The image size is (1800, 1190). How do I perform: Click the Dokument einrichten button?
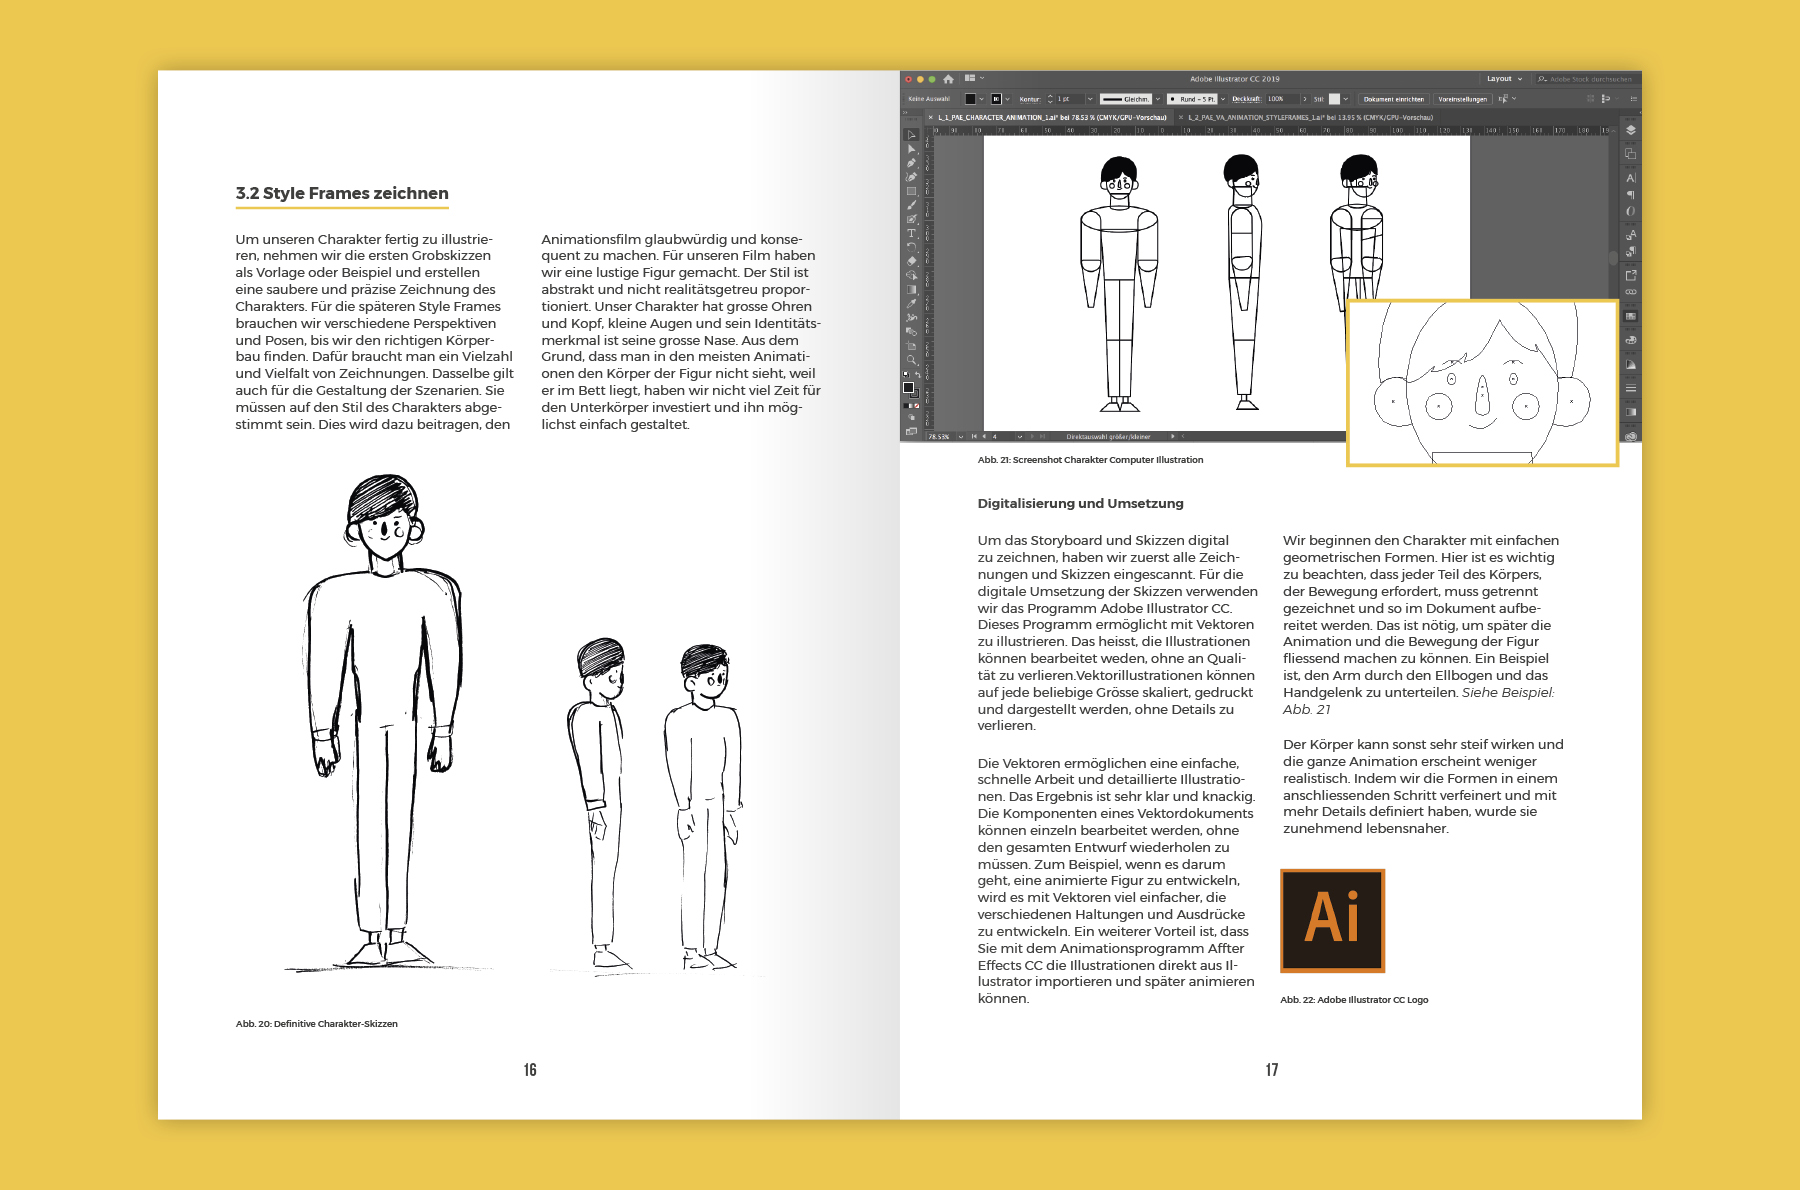point(1393,99)
